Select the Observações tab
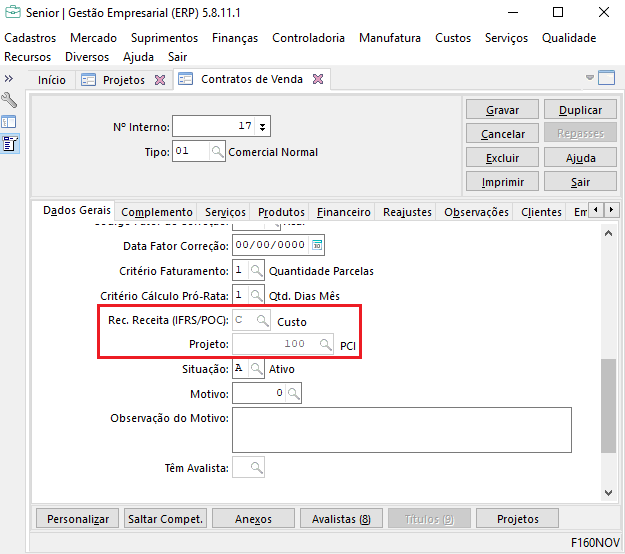The height and width of the screenshot is (554, 625). point(476,212)
